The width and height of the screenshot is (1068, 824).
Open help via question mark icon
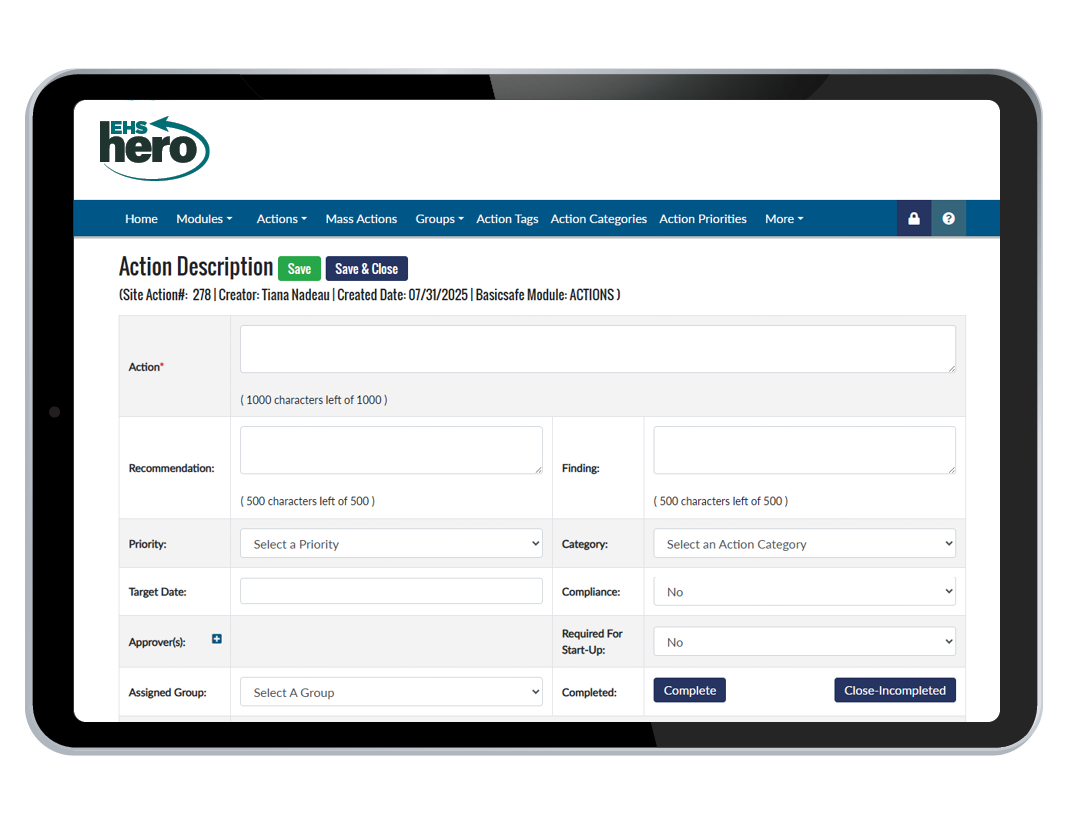pos(948,219)
